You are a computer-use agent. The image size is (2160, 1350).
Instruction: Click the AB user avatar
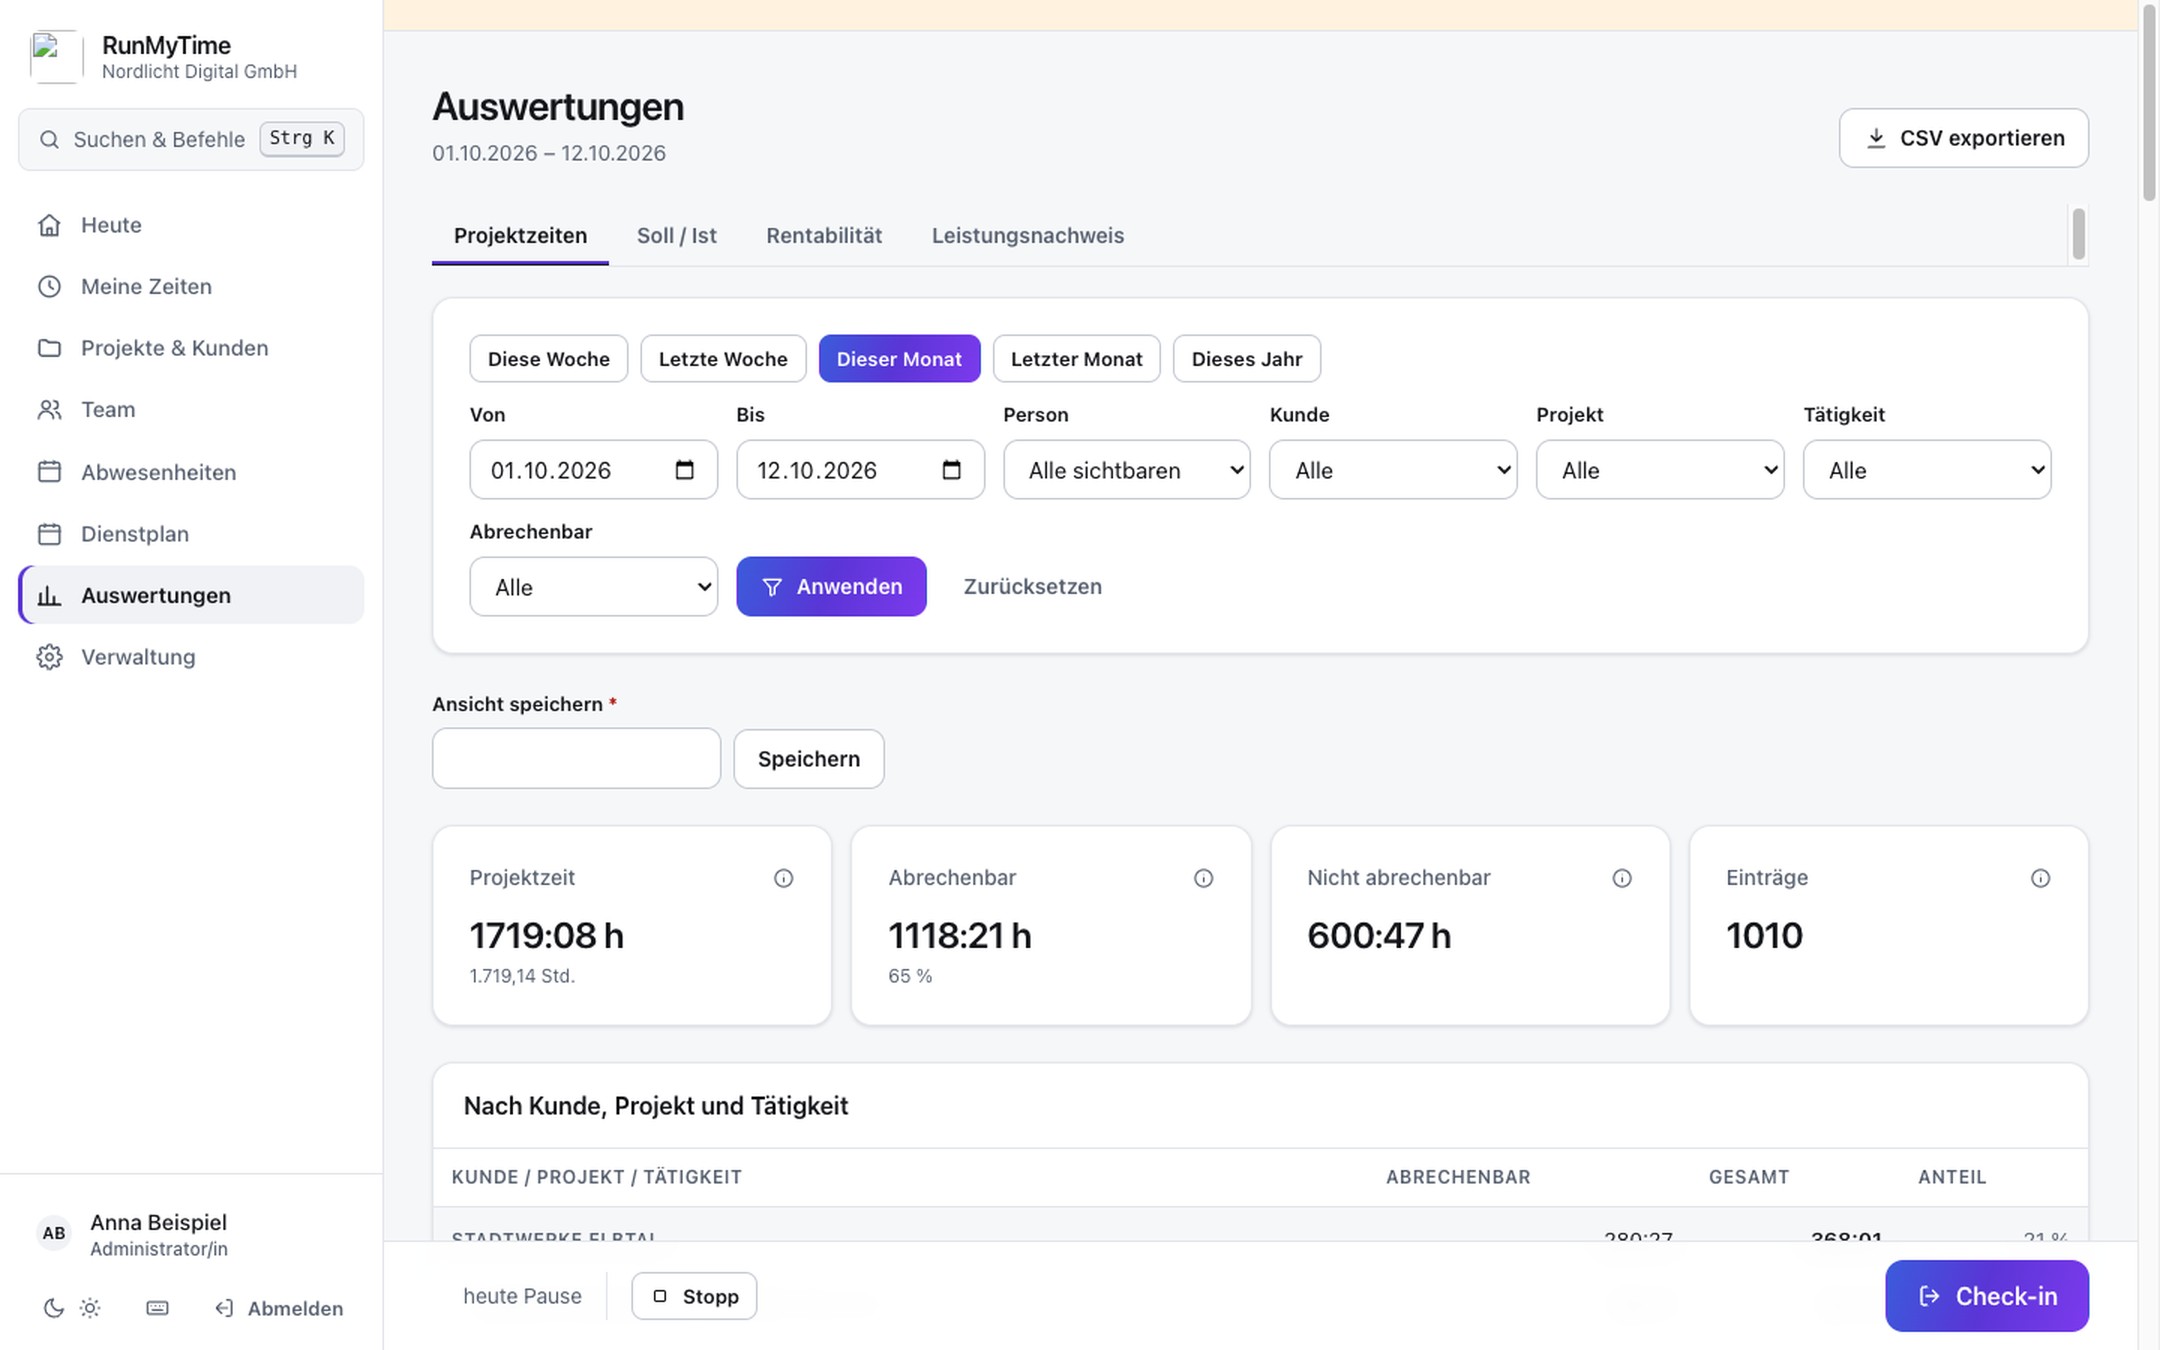tap(54, 1234)
